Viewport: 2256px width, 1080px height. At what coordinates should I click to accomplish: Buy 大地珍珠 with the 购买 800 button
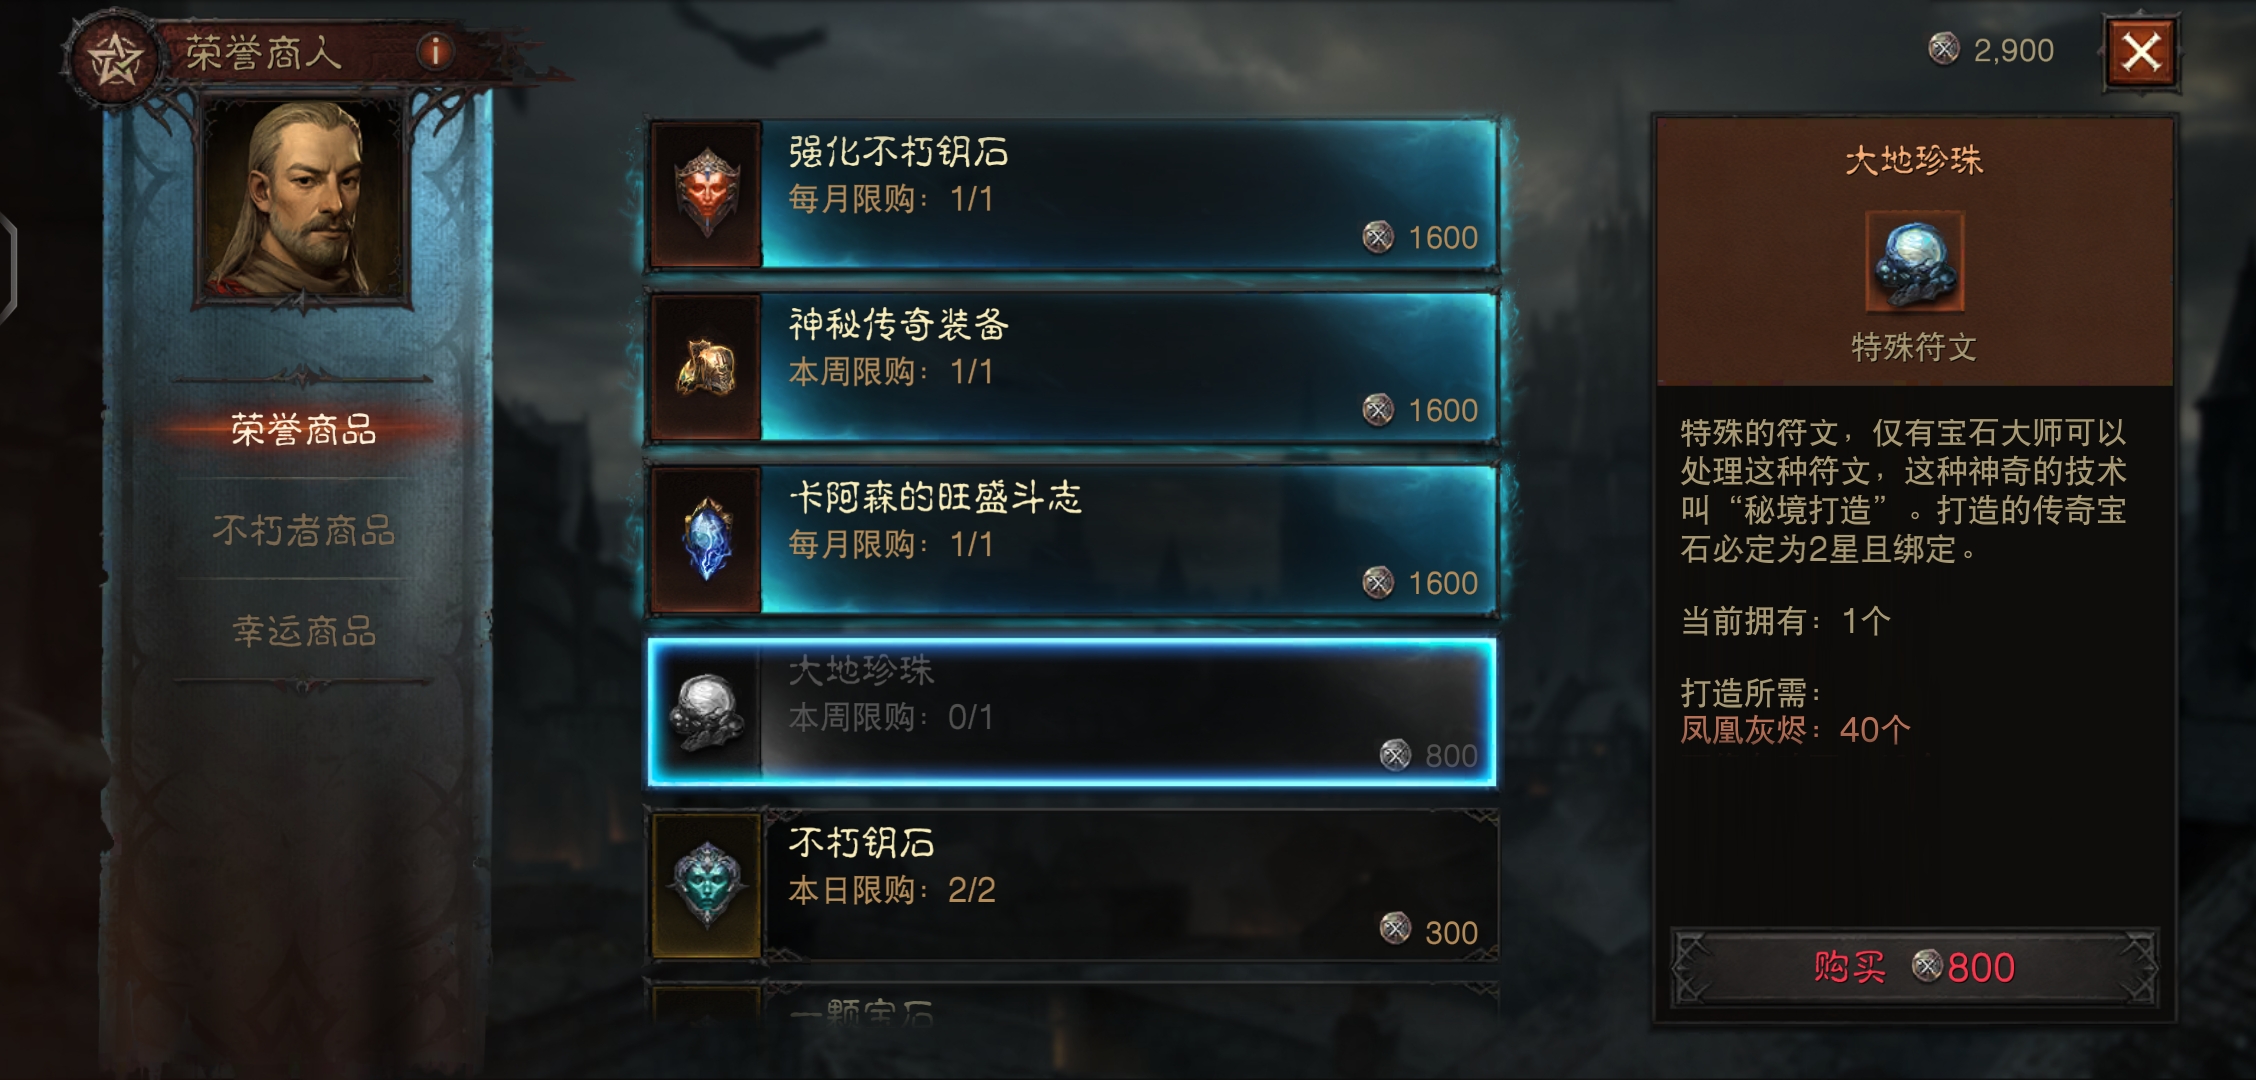pyautogui.click(x=1914, y=967)
